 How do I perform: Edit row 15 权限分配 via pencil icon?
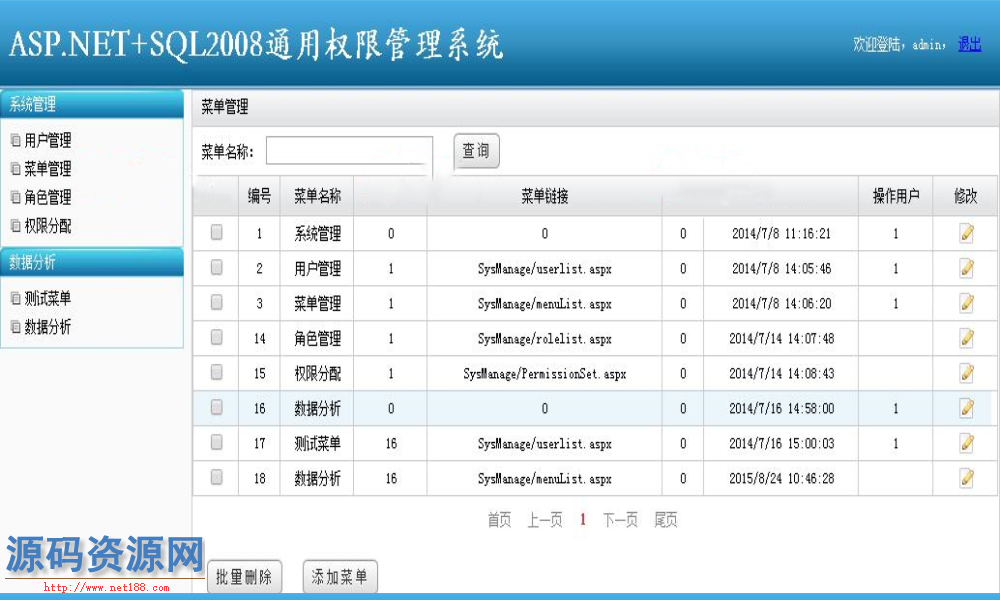(x=966, y=374)
